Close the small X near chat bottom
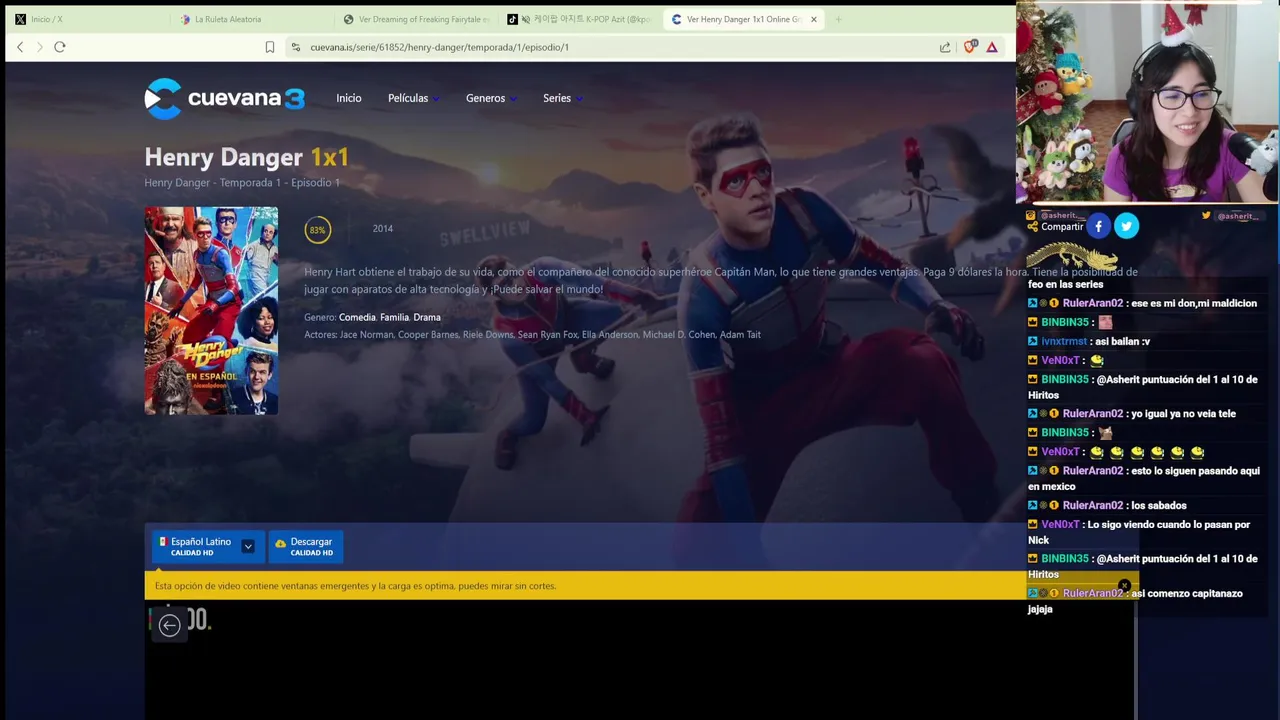The height and width of the screenshot is (720, 1280). coord(1124,586)
